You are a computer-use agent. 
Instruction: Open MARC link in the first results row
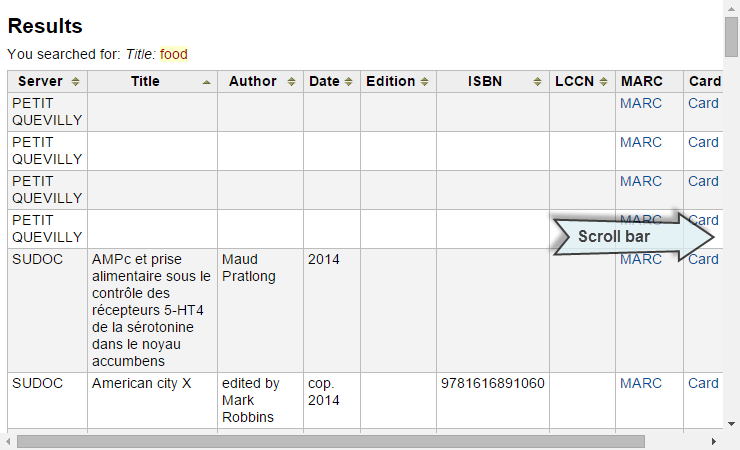click(x=640, y=103)
